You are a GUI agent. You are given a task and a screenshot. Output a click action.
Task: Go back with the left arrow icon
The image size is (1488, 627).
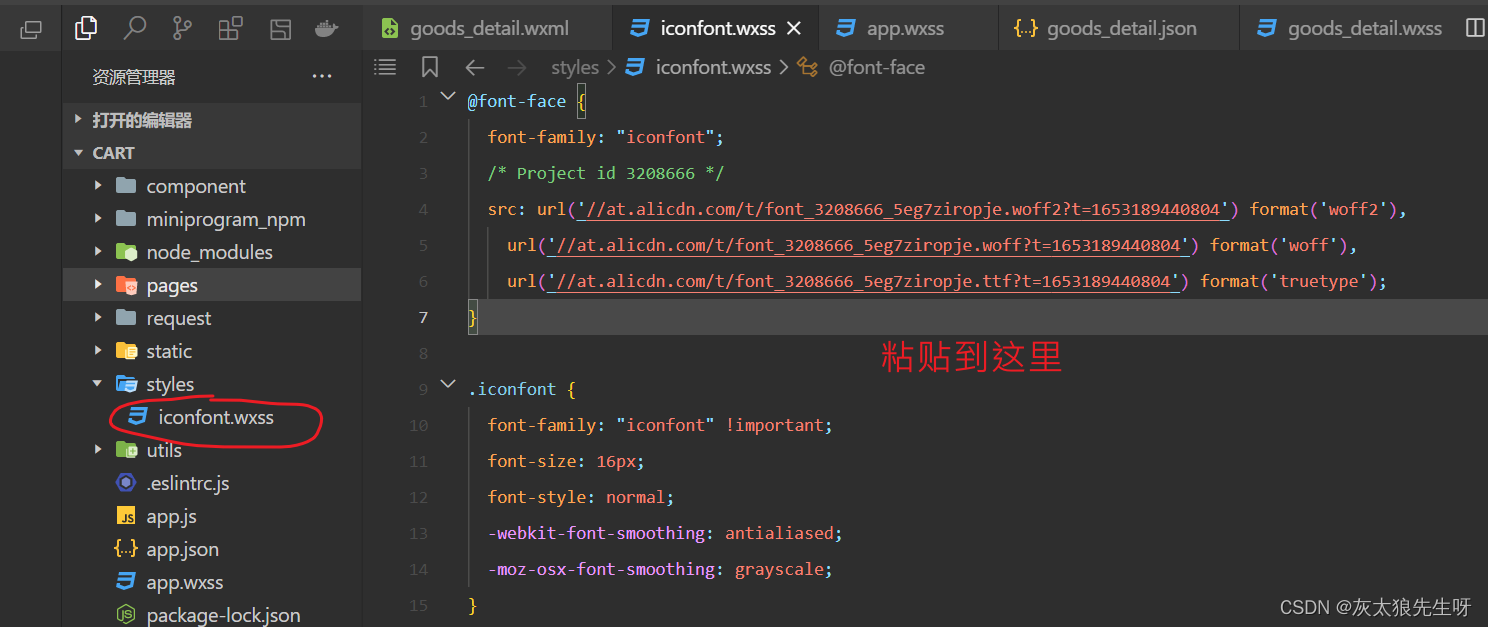(475, 68)
